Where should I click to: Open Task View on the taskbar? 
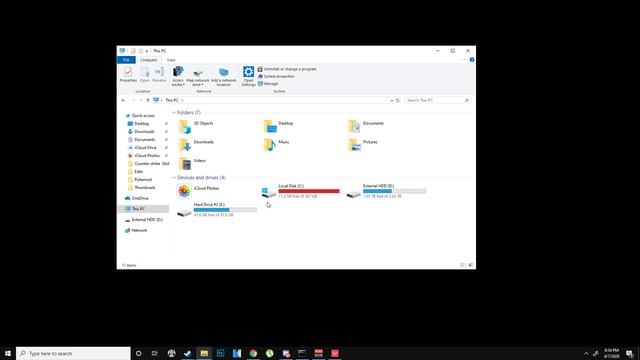pos(155,353)
